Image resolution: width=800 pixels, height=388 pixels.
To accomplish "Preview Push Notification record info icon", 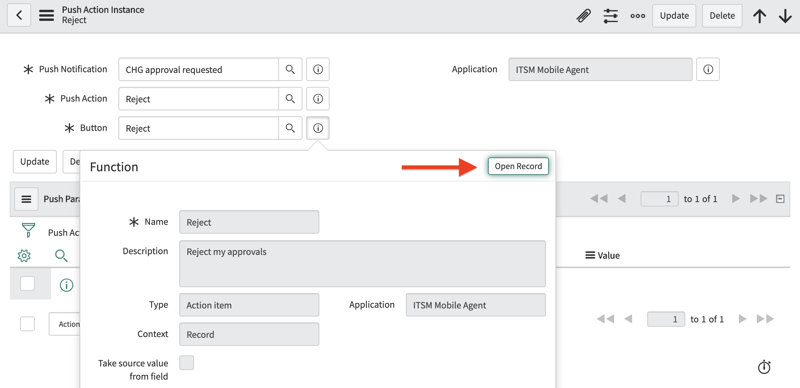I will tap(318, 69).
